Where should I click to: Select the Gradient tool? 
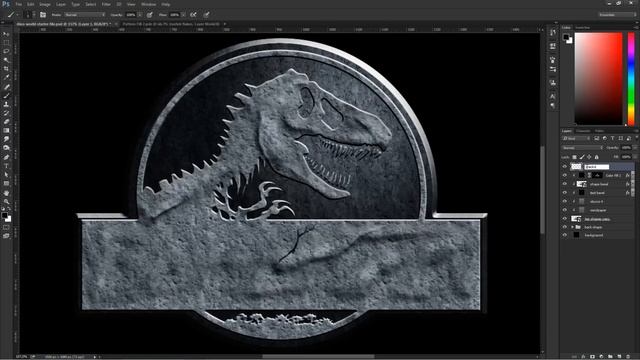coord(6,131)
